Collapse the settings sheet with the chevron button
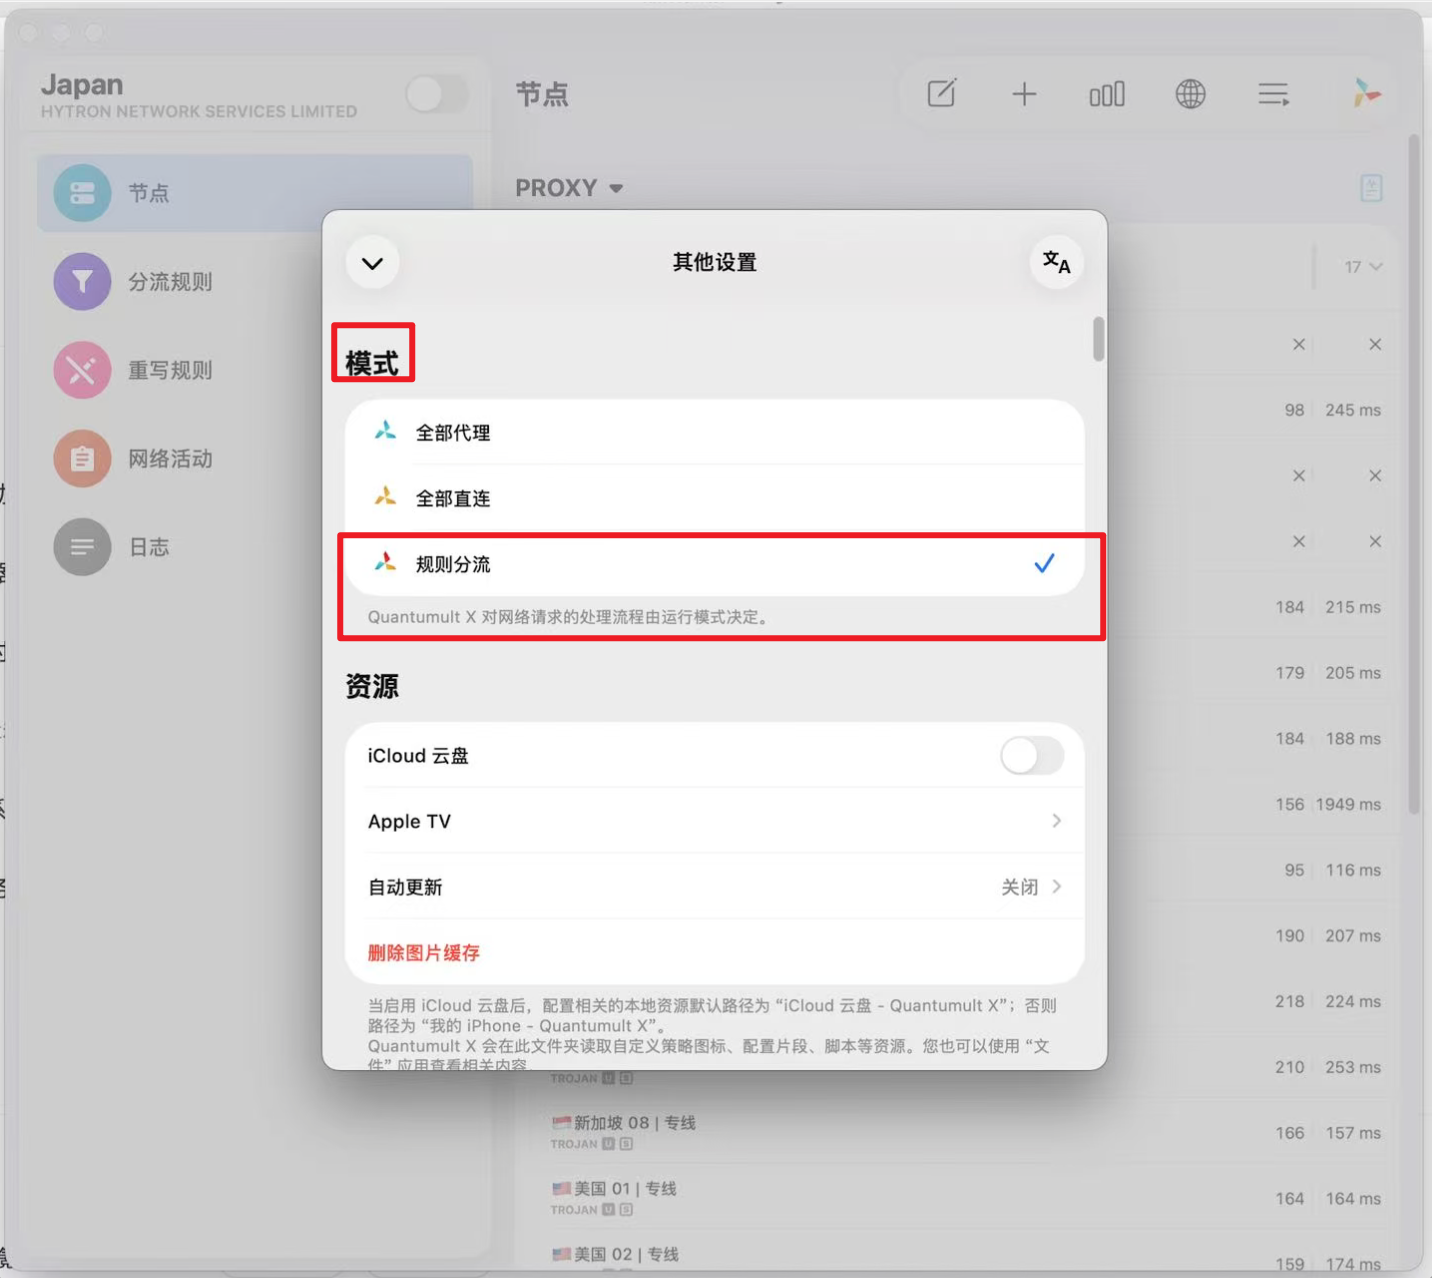The image size is (1432, 1278). [x=372, y=263]
